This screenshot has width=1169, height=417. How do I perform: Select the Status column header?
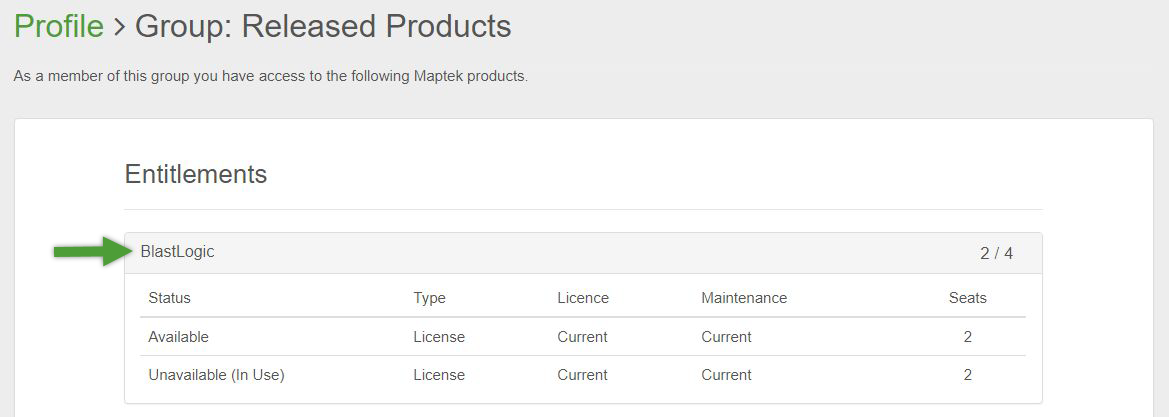tap(169, 298)
